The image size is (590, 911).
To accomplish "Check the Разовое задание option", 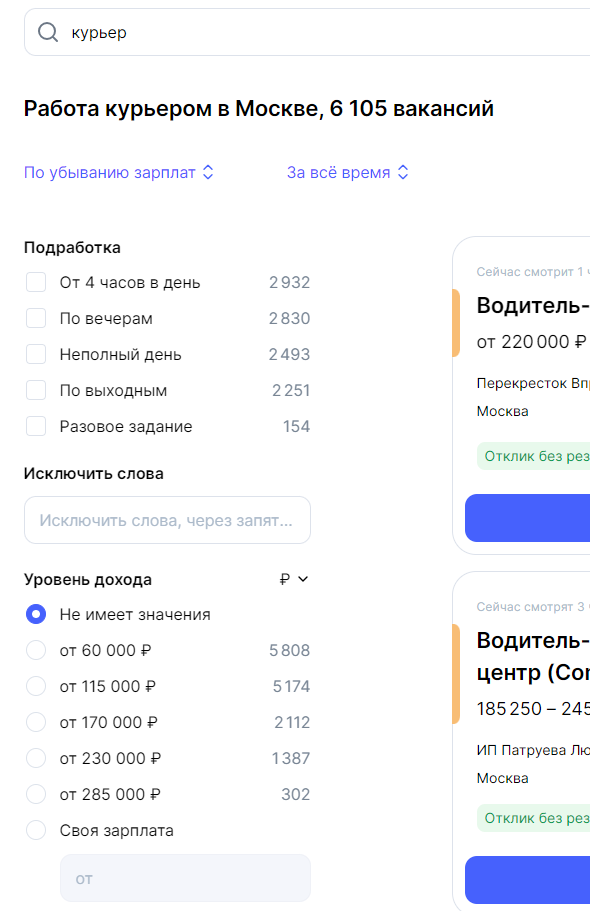I will tap(36, 426).
